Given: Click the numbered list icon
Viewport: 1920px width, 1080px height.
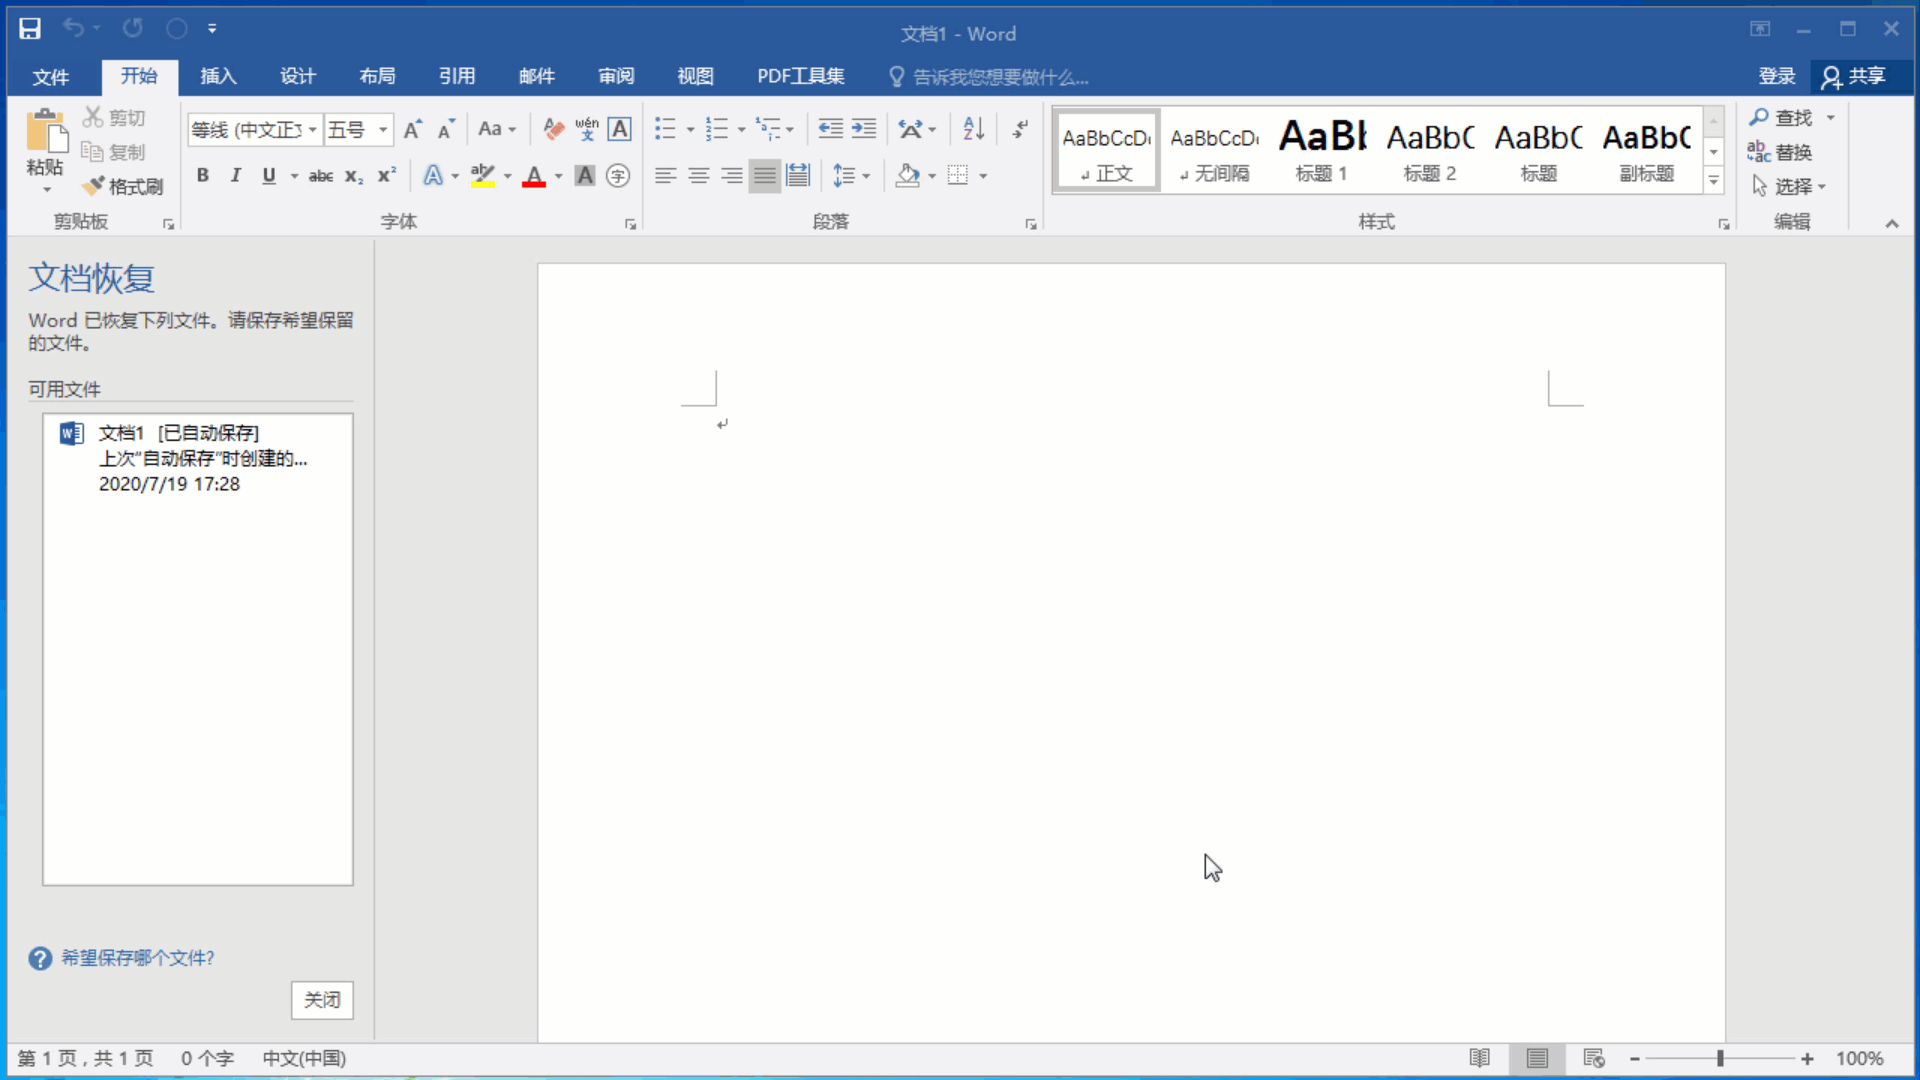Looking at the screenshot, I should (716, 129).
